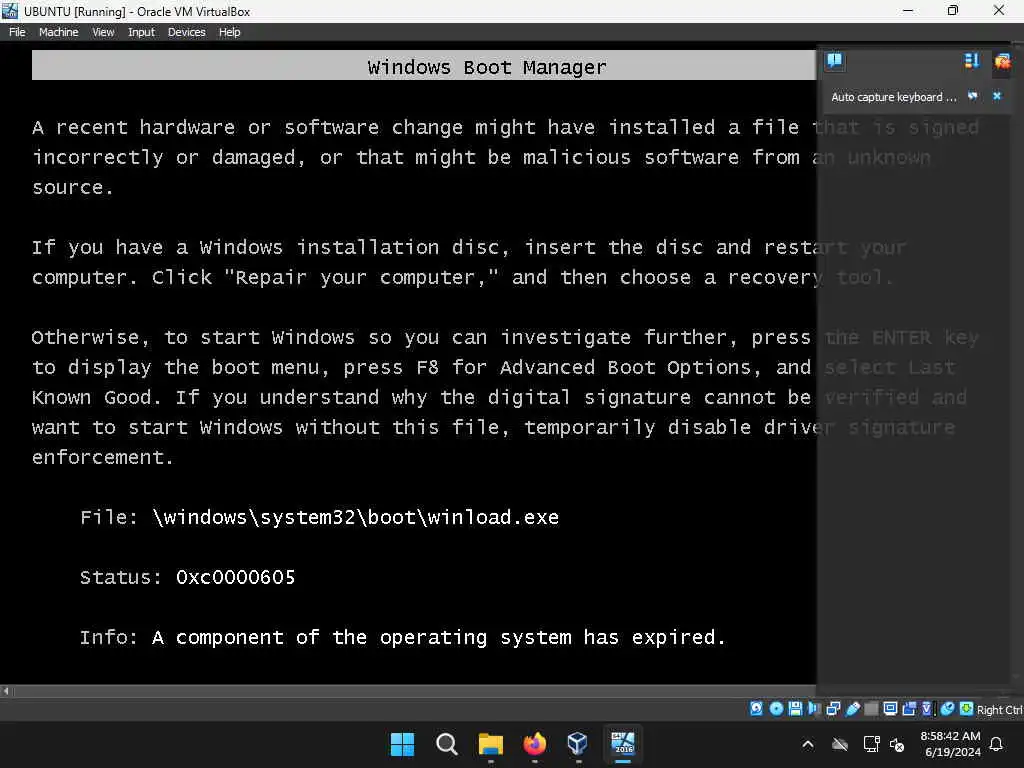Click the network adapter status icon
1024x768 pixels.
click(x=833, y=709)
